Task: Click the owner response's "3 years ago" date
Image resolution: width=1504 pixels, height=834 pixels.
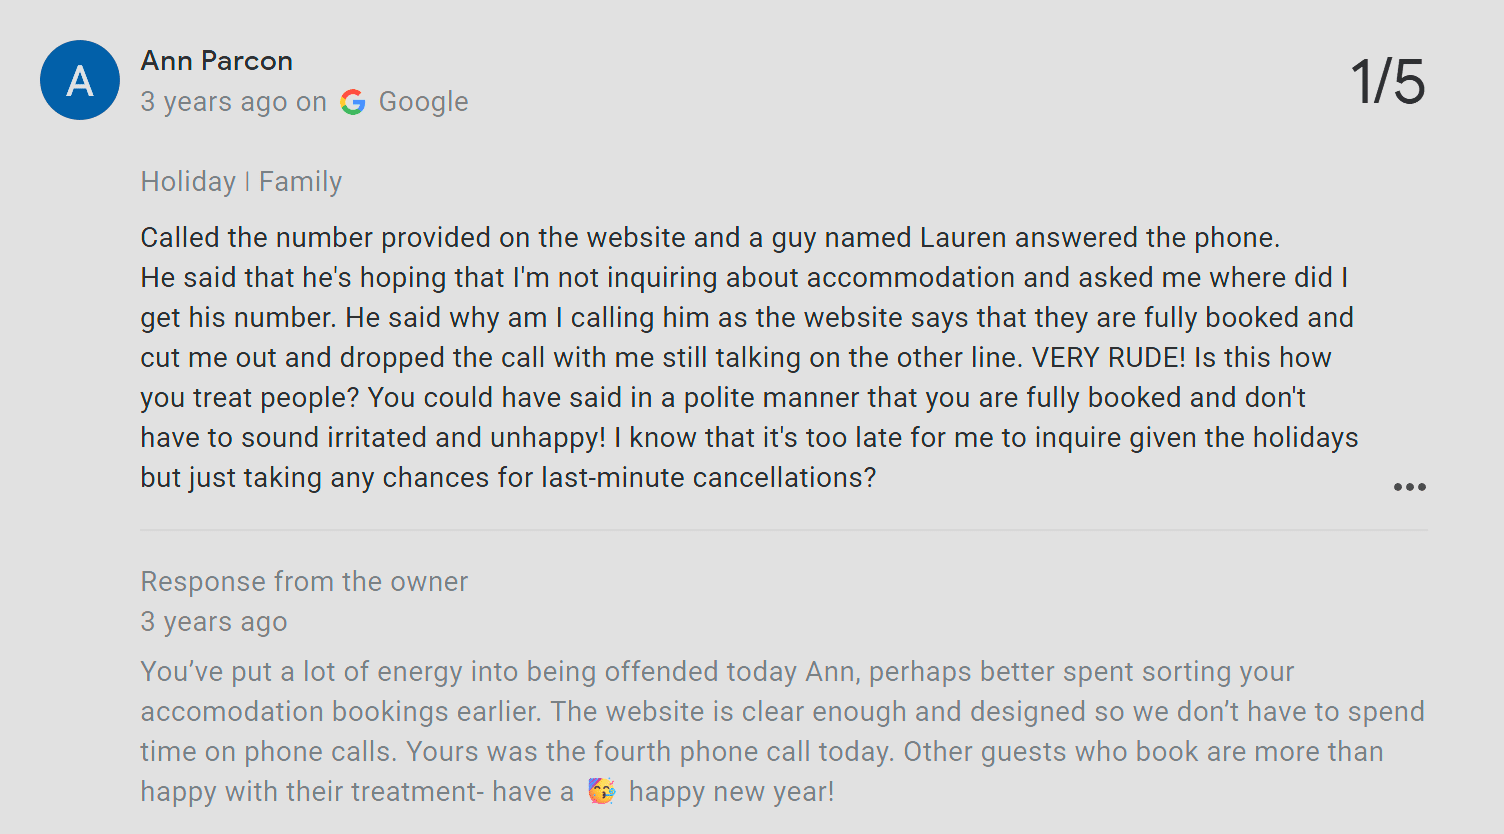Action: point(214,622)
